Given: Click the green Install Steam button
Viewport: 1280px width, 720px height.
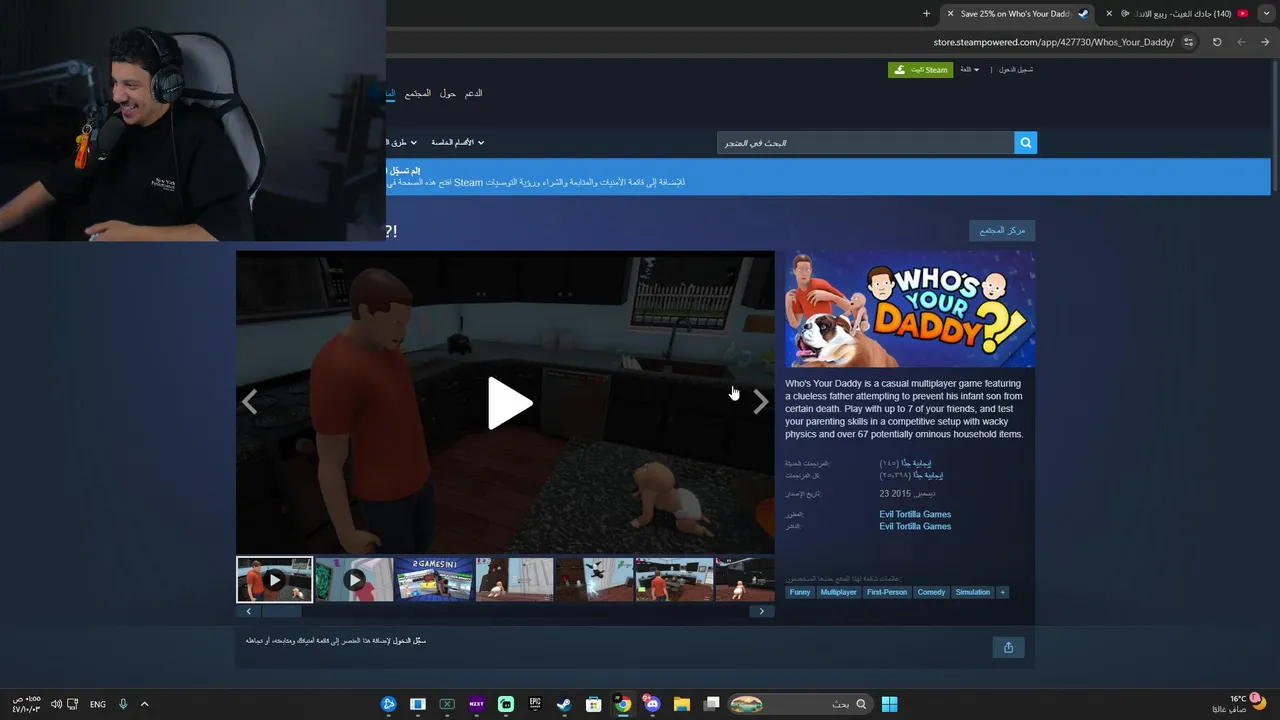Looking at the screenshot, I should click(920, 70).
